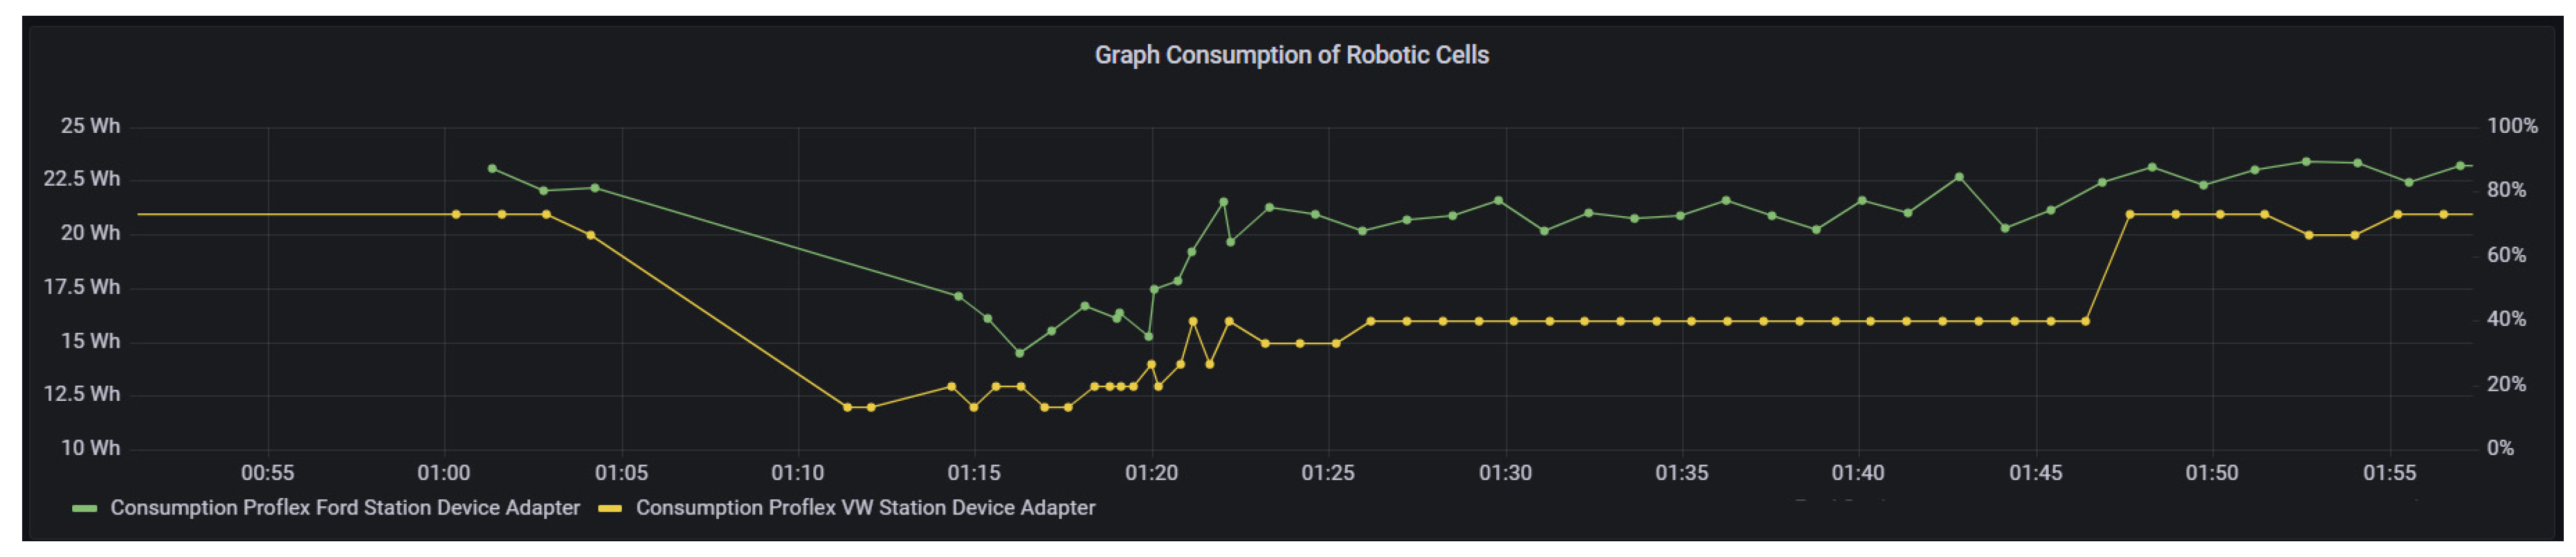Click the first green data point of the Ford line
Viewport: 2576px width, 557px height.
pos(492,169)
